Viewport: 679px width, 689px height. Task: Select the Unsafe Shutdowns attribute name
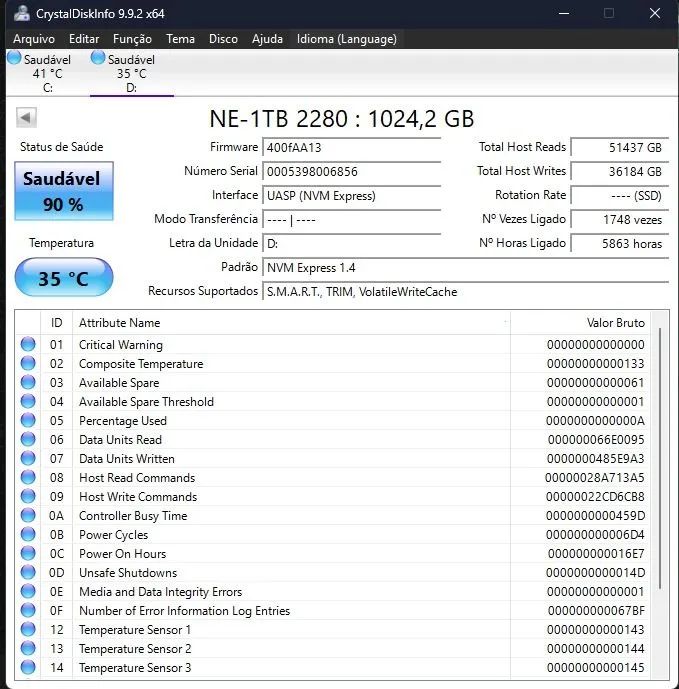coord(128,573)
